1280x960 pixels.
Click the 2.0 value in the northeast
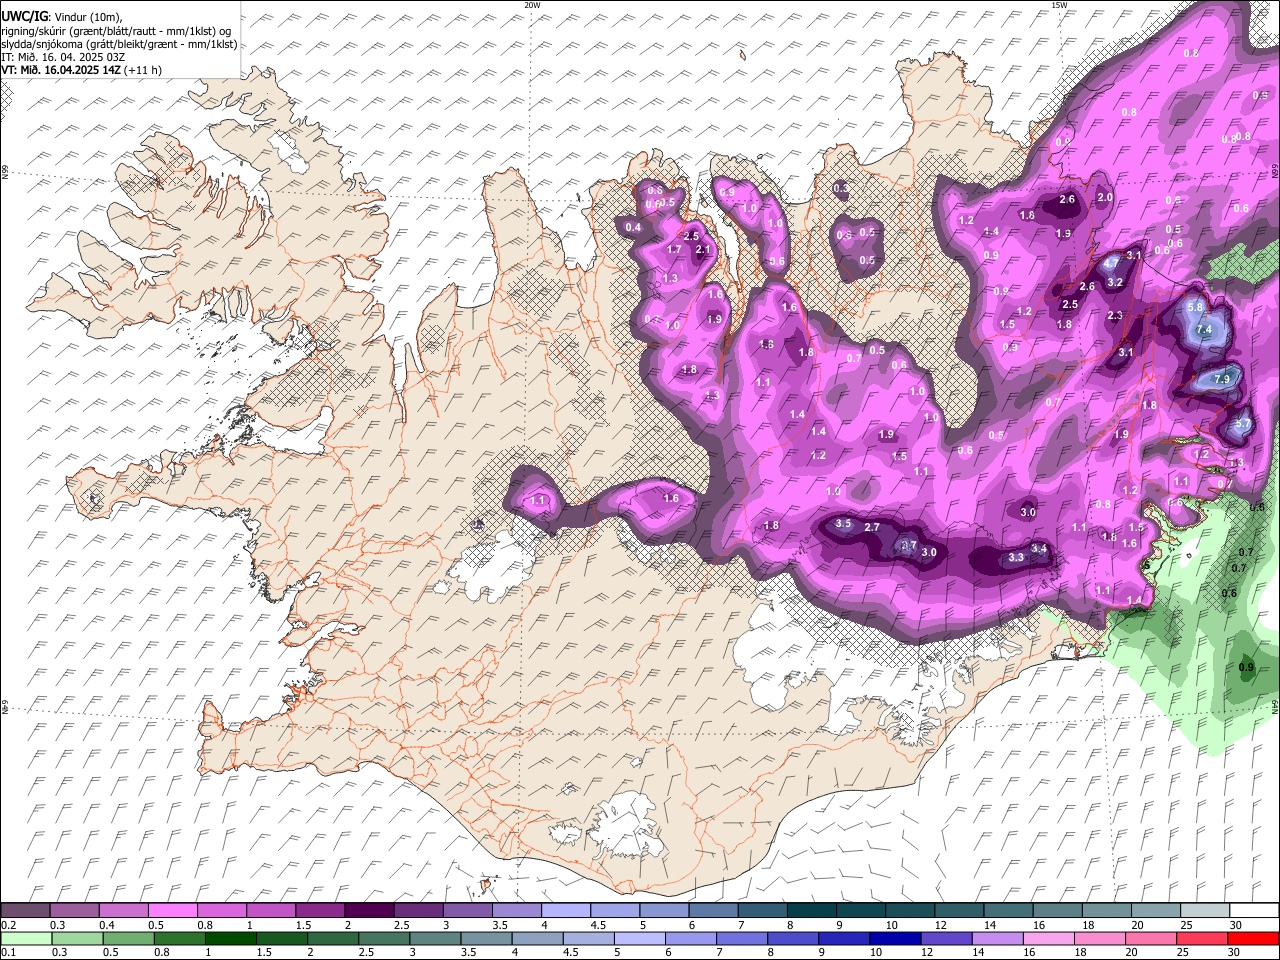(x=1105, y=198)
